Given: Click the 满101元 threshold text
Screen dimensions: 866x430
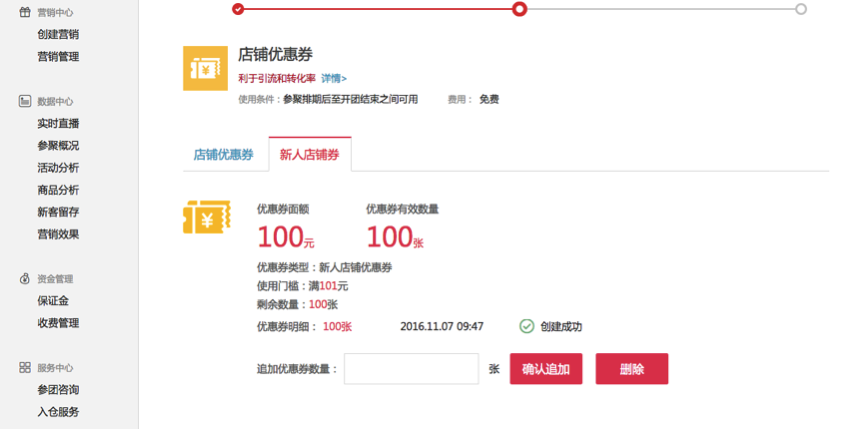Looking at the screenshot, I should (328, 286).
